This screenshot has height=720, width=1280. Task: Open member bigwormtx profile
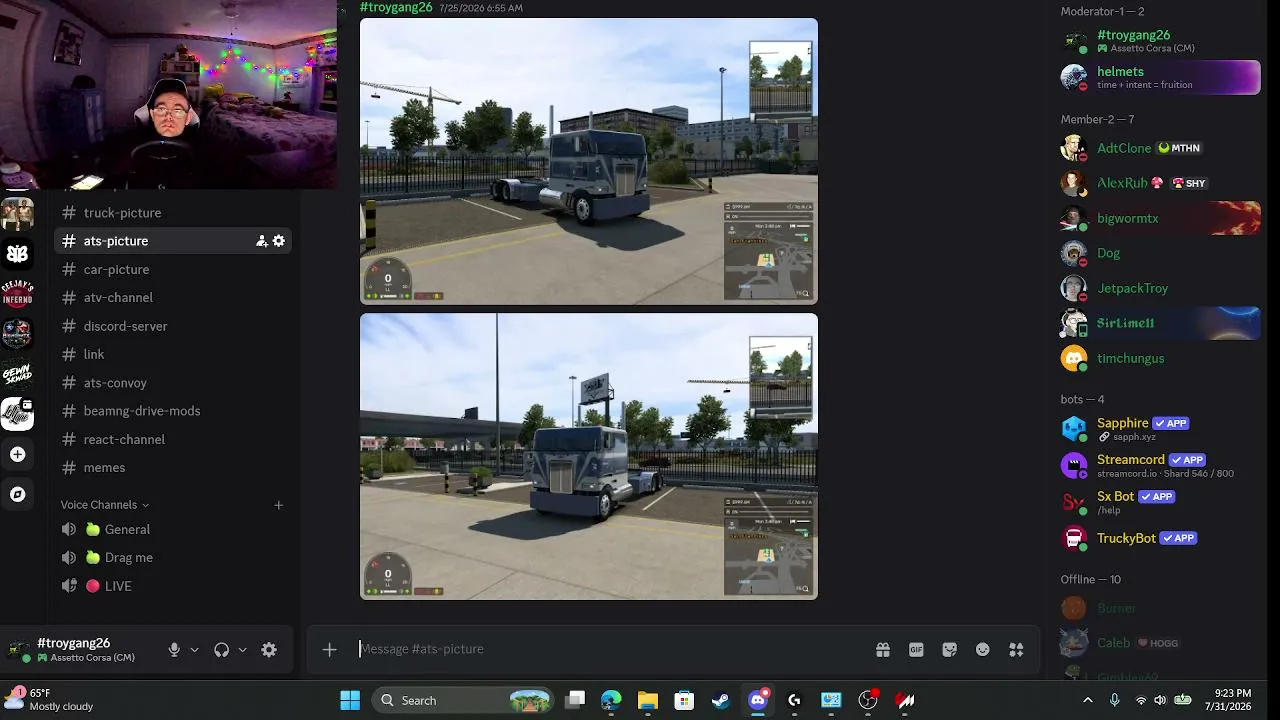(x=1160, y=218)
